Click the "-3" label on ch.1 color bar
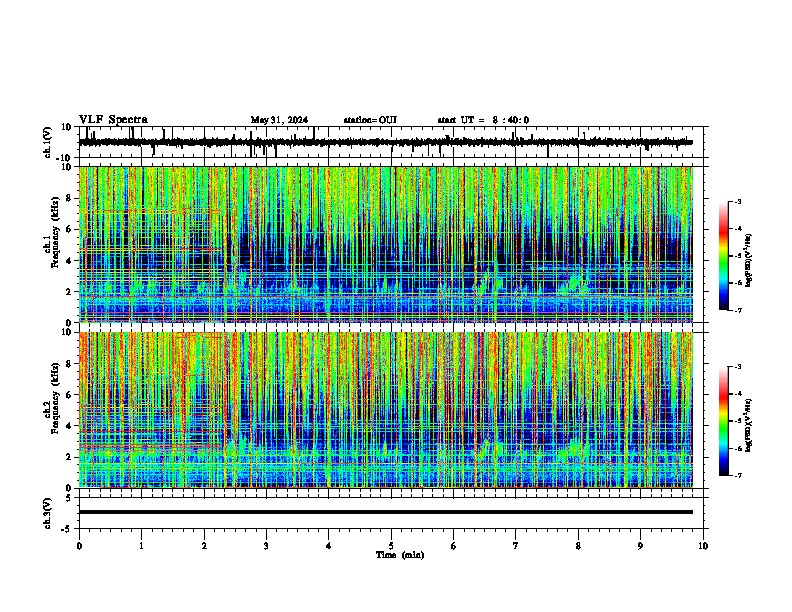 click(x=737, y=202)
